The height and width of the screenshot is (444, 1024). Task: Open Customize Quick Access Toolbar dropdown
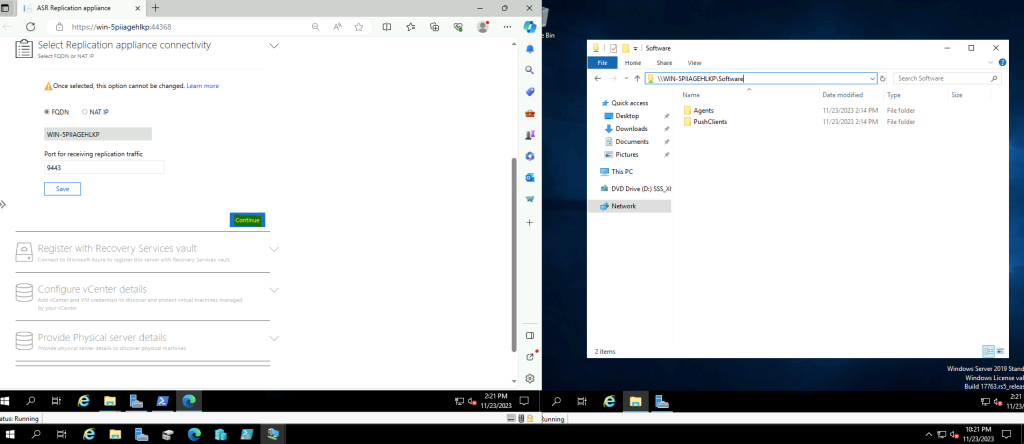[637, 48]
